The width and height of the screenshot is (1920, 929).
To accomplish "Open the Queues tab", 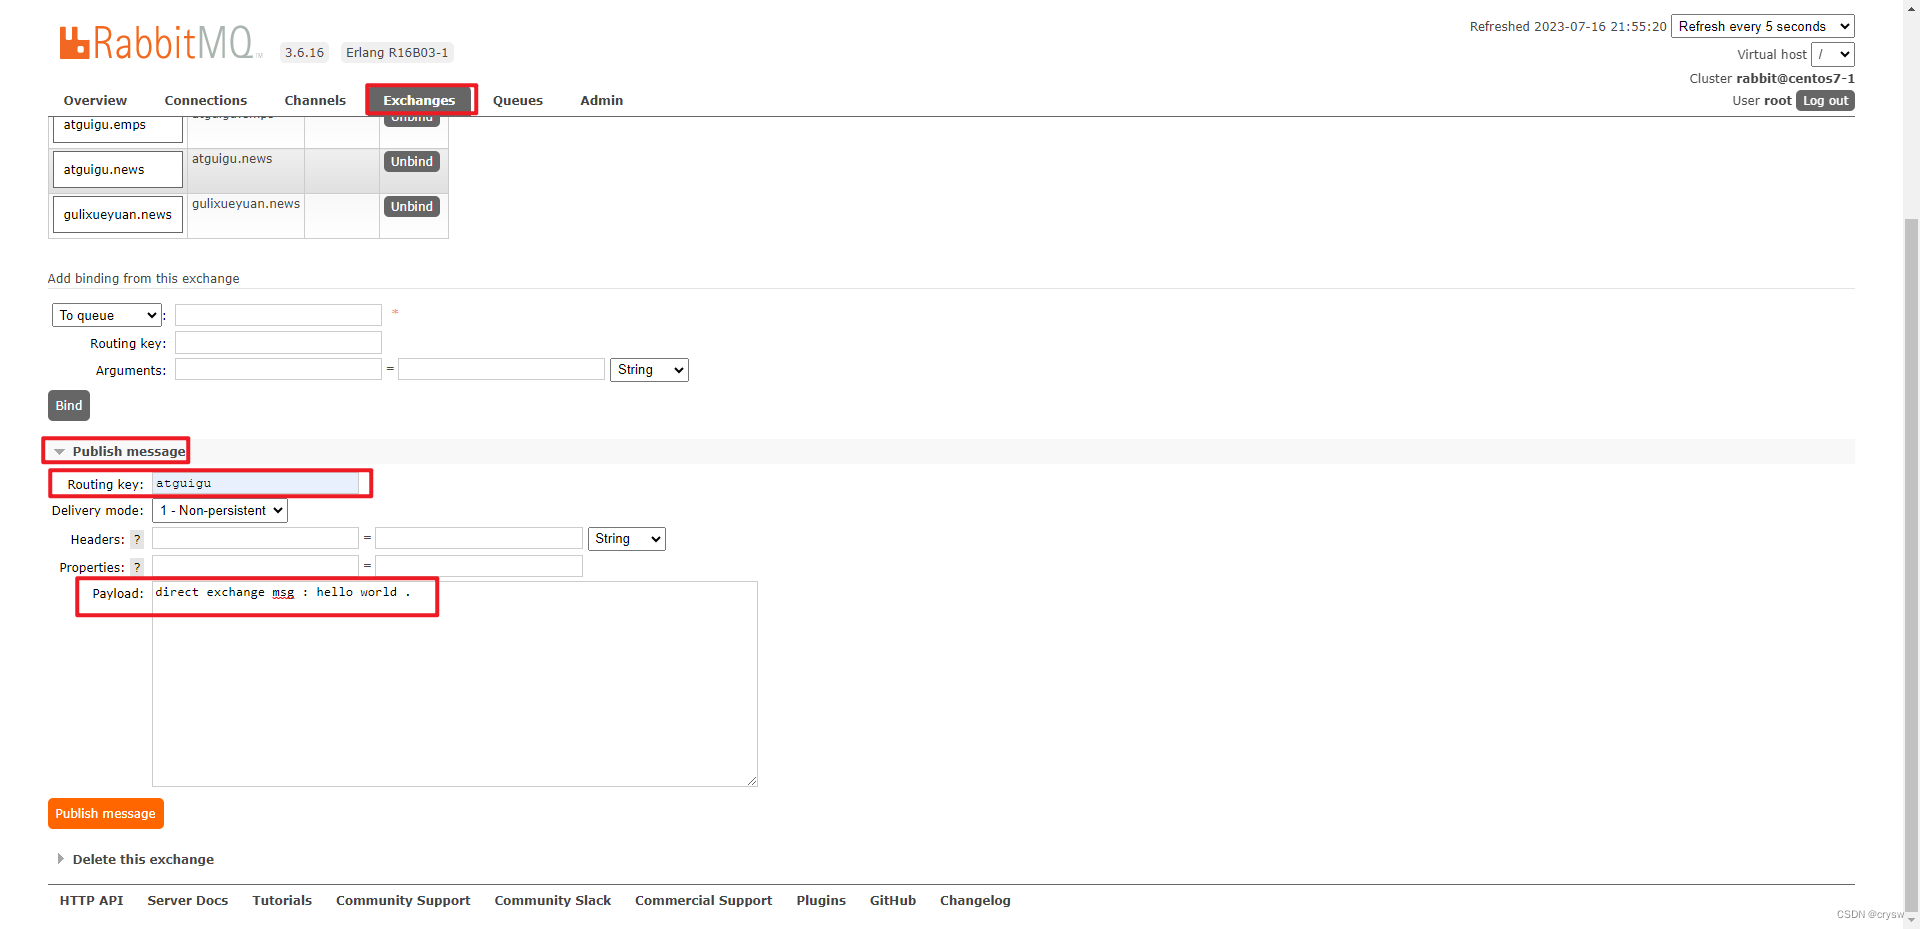I will (518, 100).
